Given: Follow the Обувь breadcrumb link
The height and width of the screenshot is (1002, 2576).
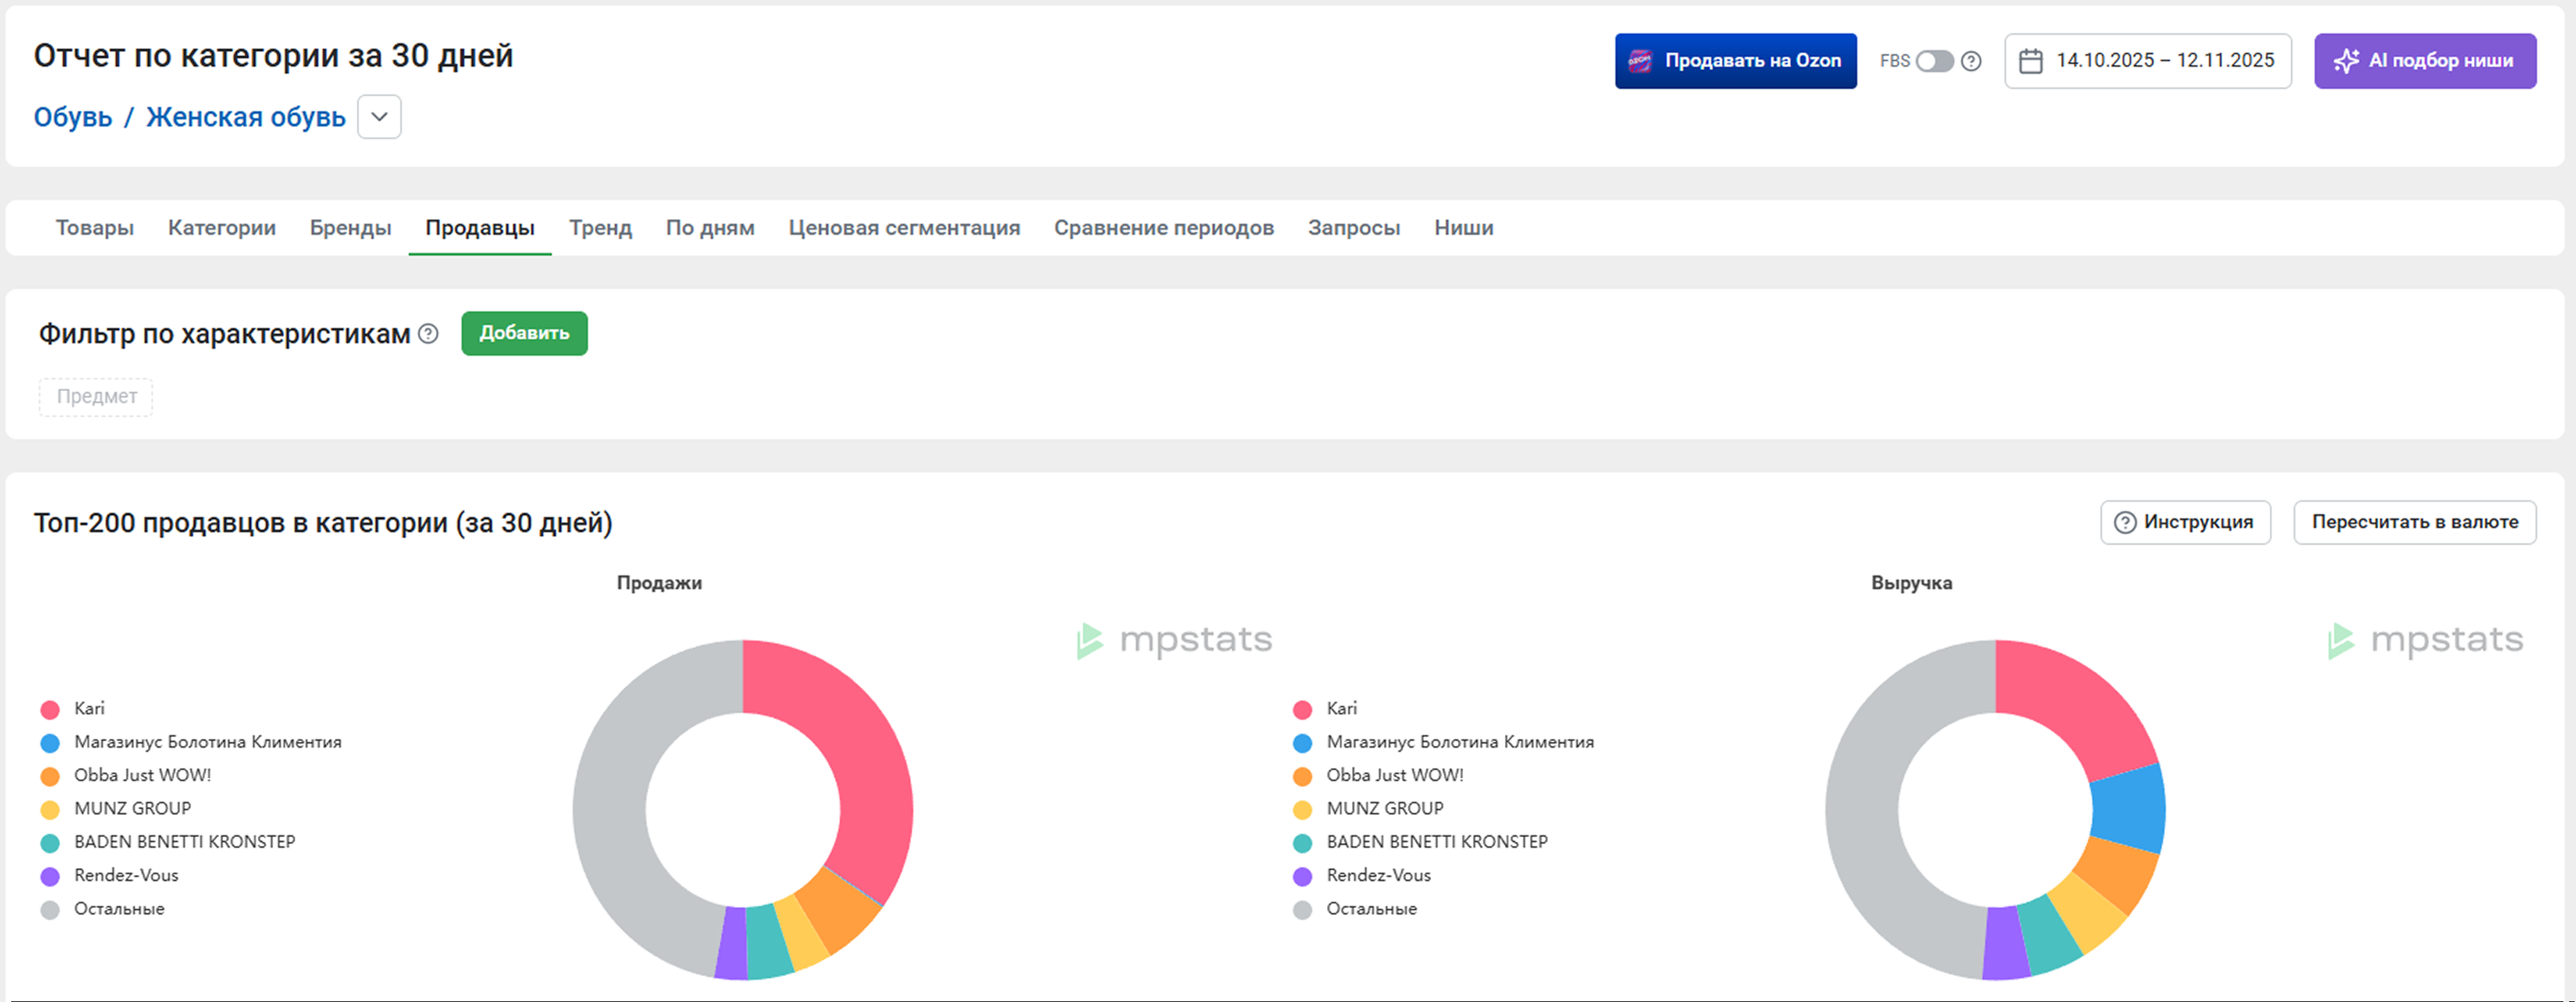Looking at the screenshot, I should 73,117.
